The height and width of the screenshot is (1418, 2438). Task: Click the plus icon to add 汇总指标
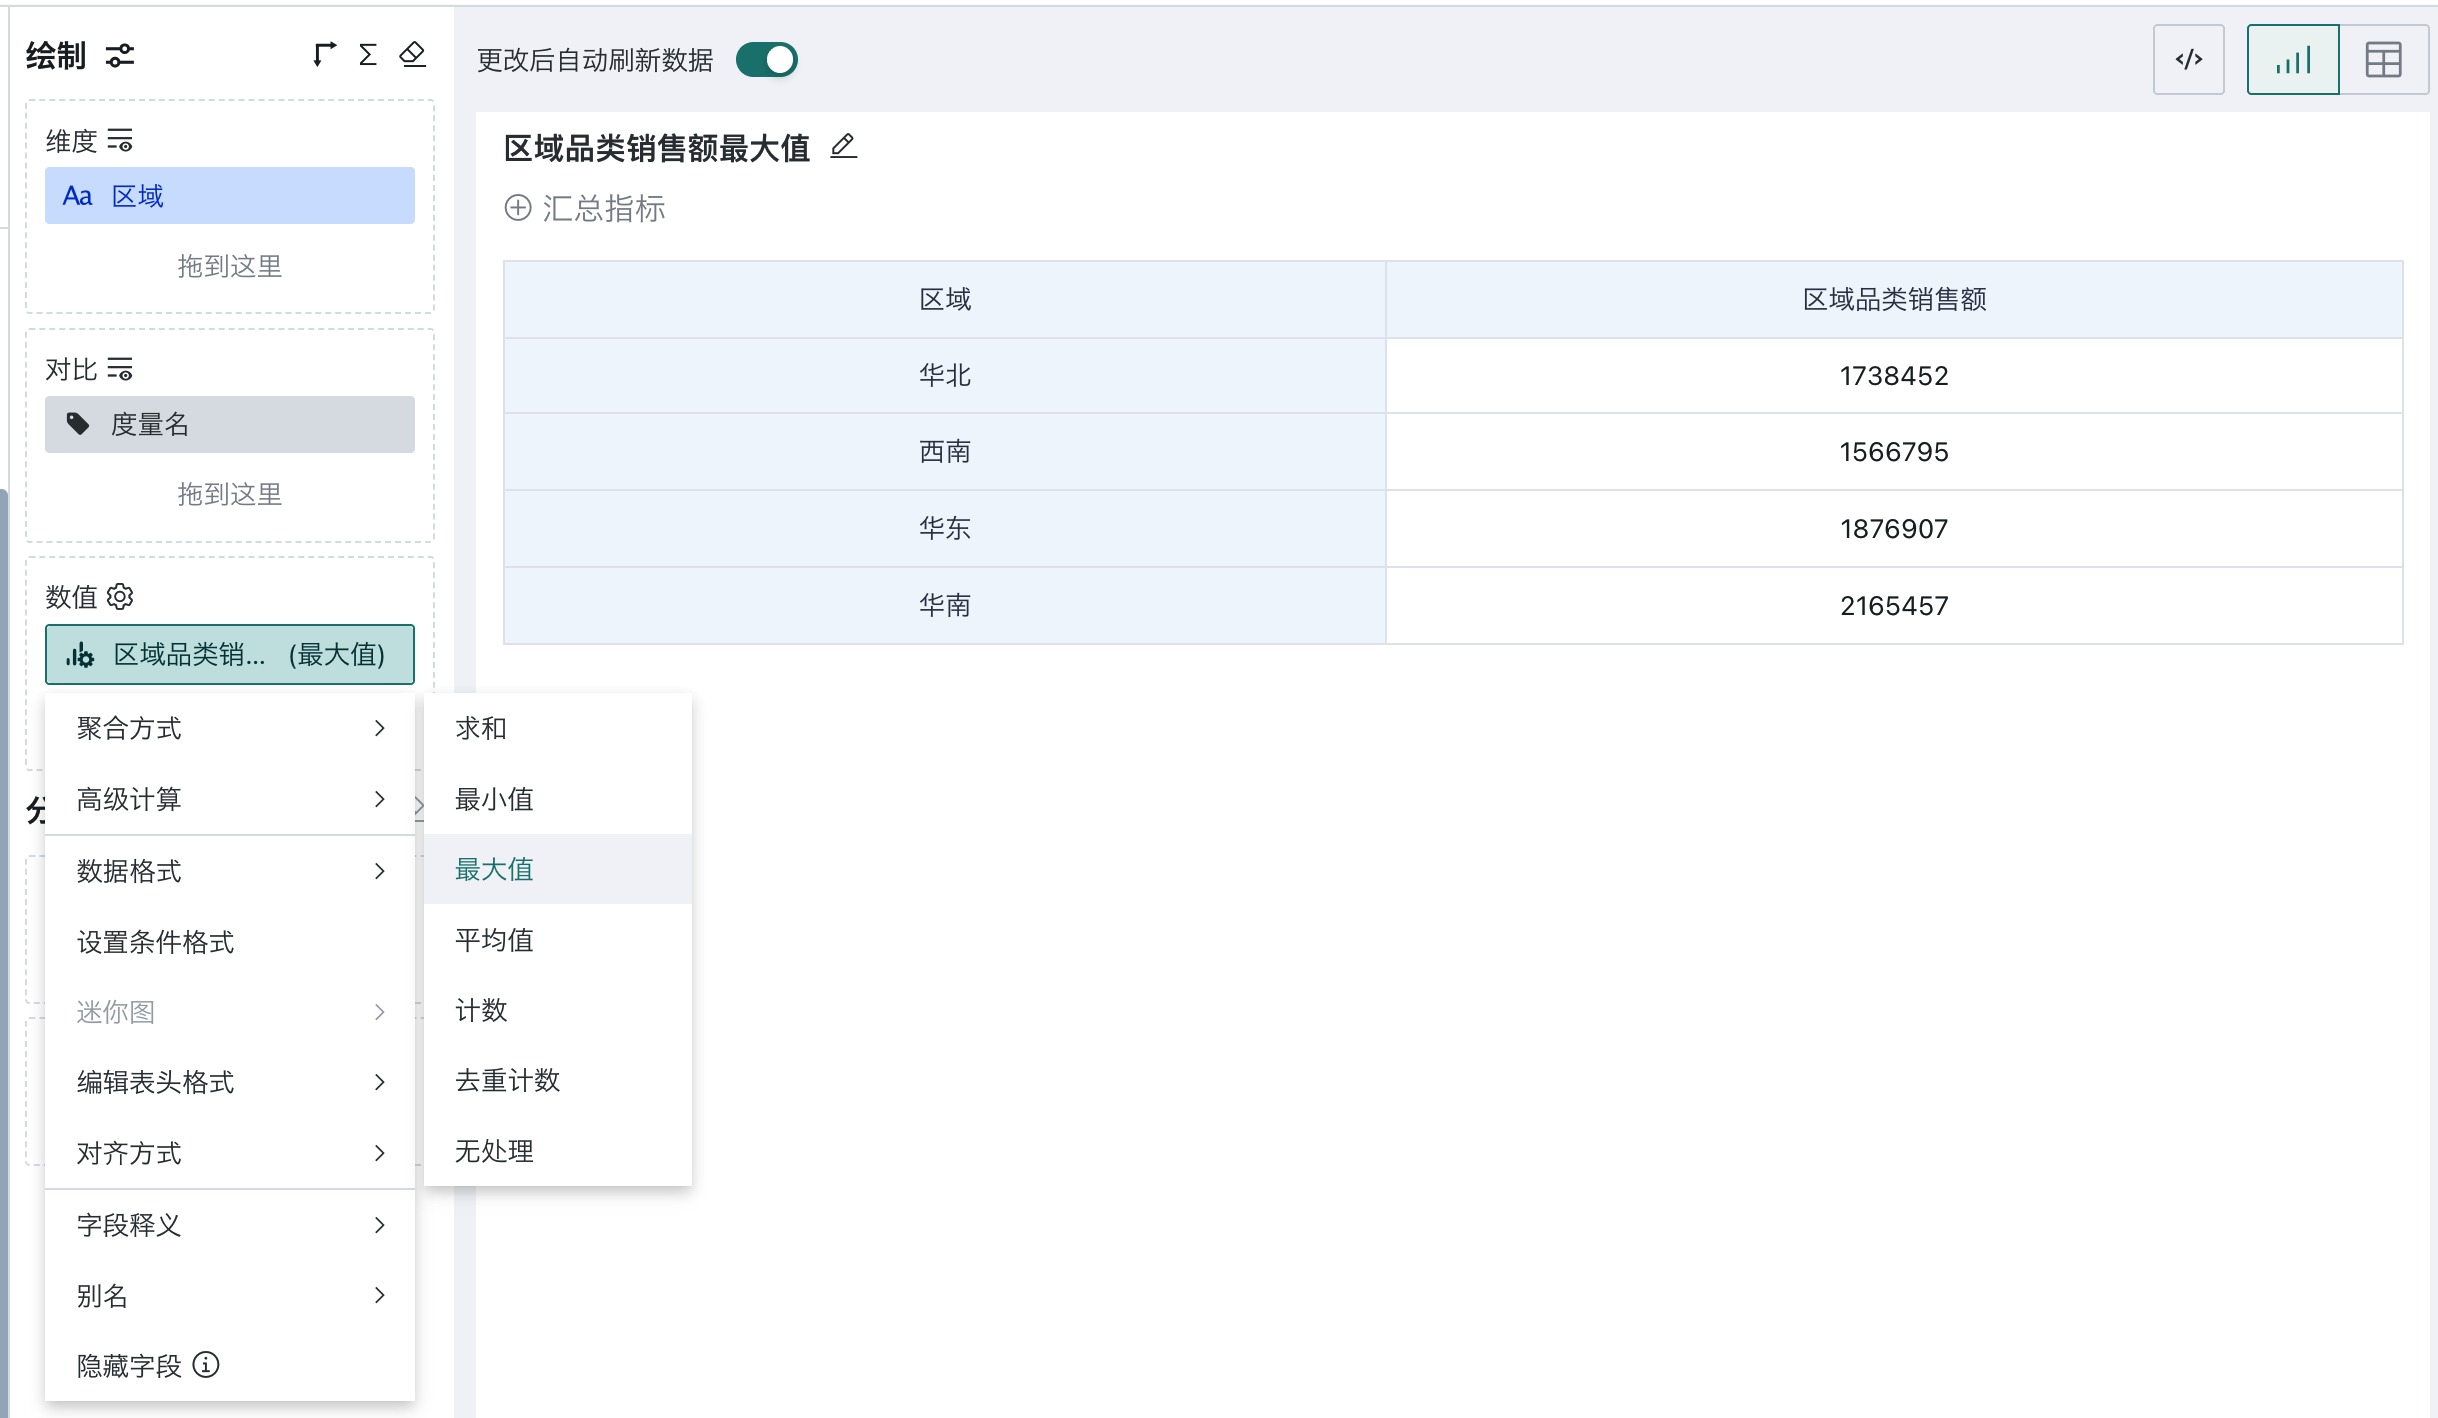coord(518,208)
